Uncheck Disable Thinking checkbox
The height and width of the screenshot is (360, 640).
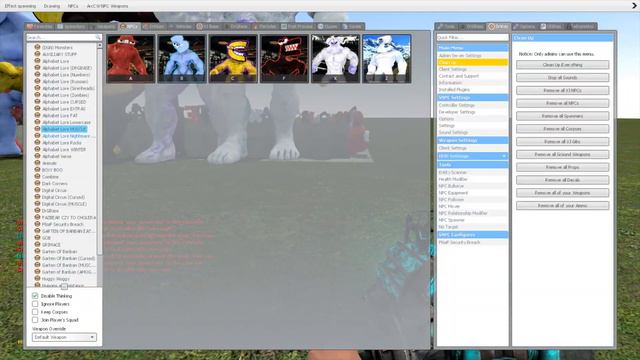click(35, 296)
